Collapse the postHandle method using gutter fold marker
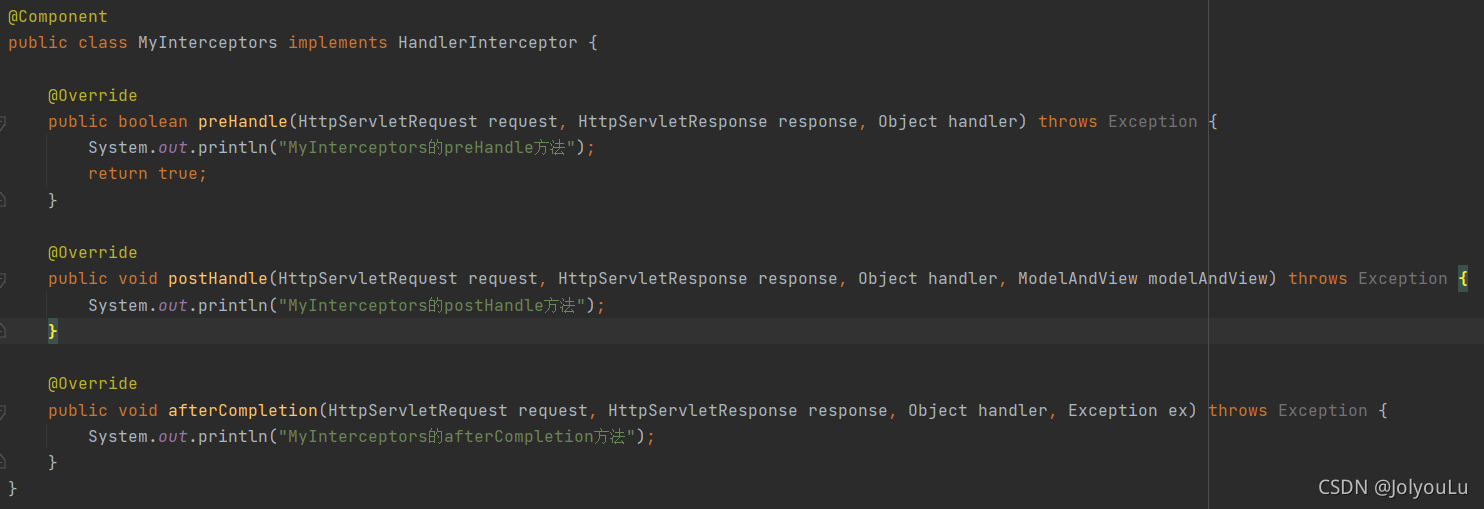 [x=3, y=279]
